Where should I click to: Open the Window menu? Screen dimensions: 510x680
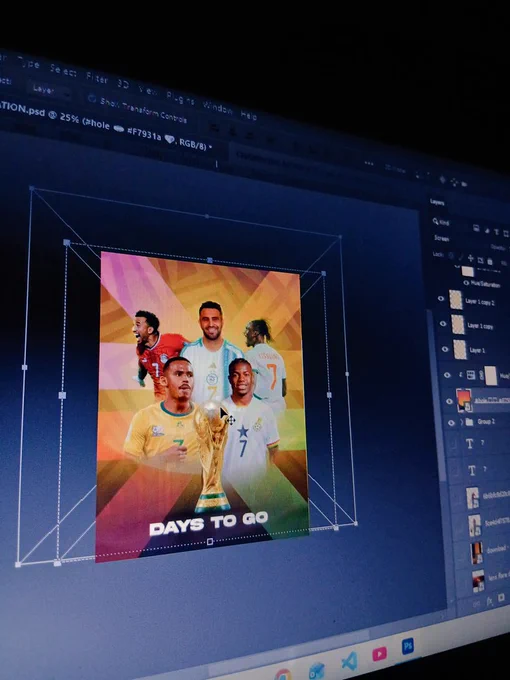218,108
